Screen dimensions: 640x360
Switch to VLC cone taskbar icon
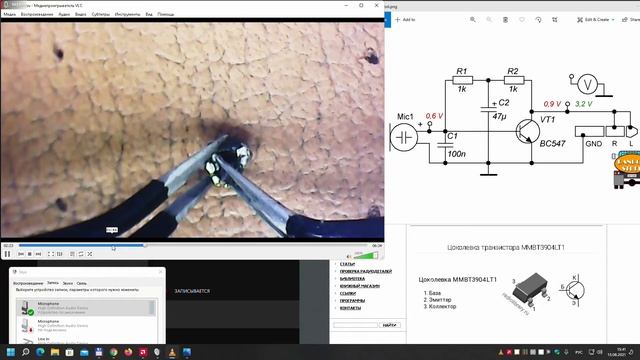[x=172, y=352]
